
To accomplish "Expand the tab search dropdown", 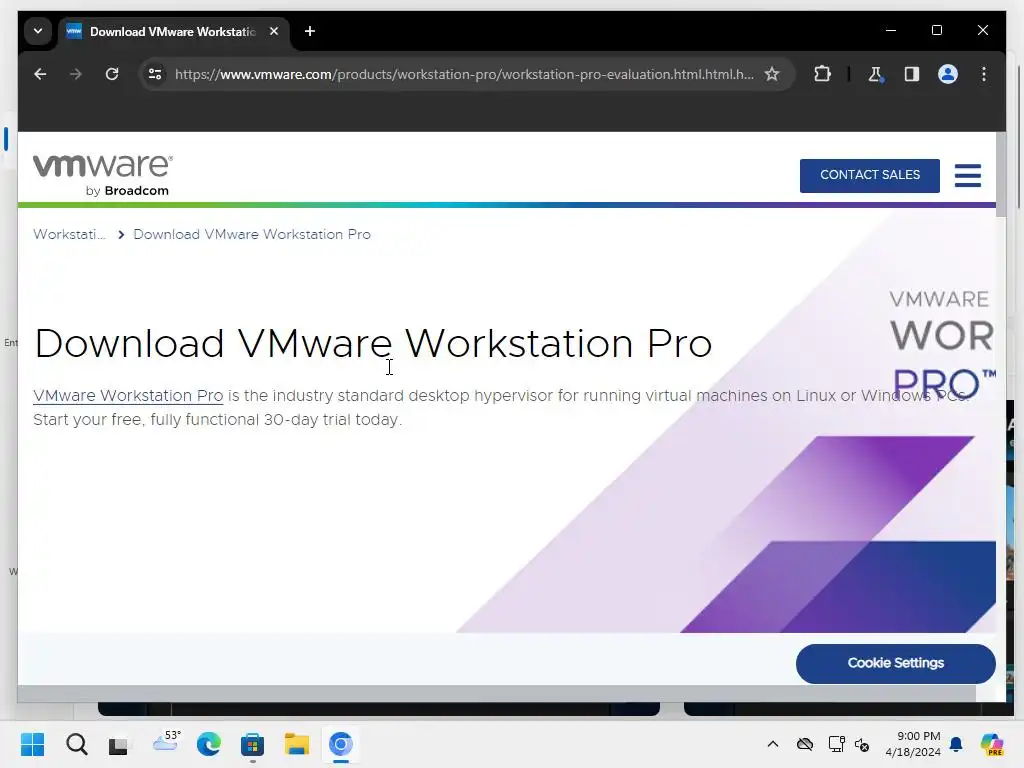I will [x=38, y=31].
